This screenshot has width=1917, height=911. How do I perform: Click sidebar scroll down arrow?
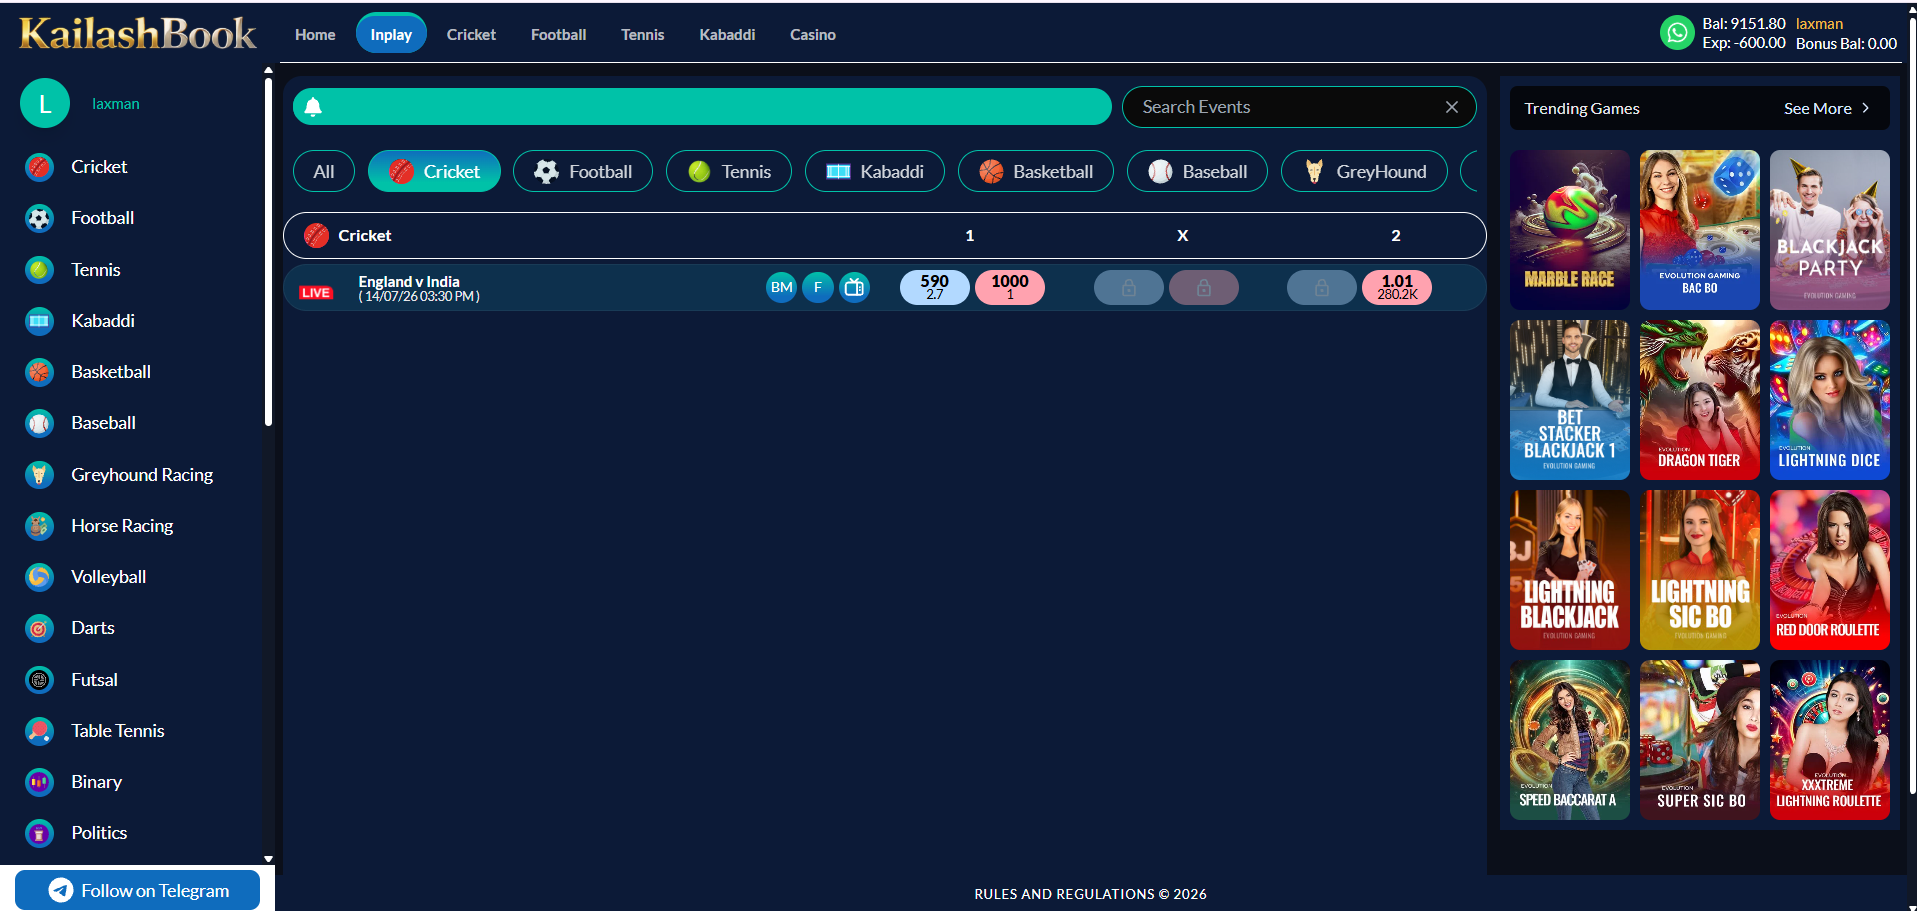pos(268,858)
